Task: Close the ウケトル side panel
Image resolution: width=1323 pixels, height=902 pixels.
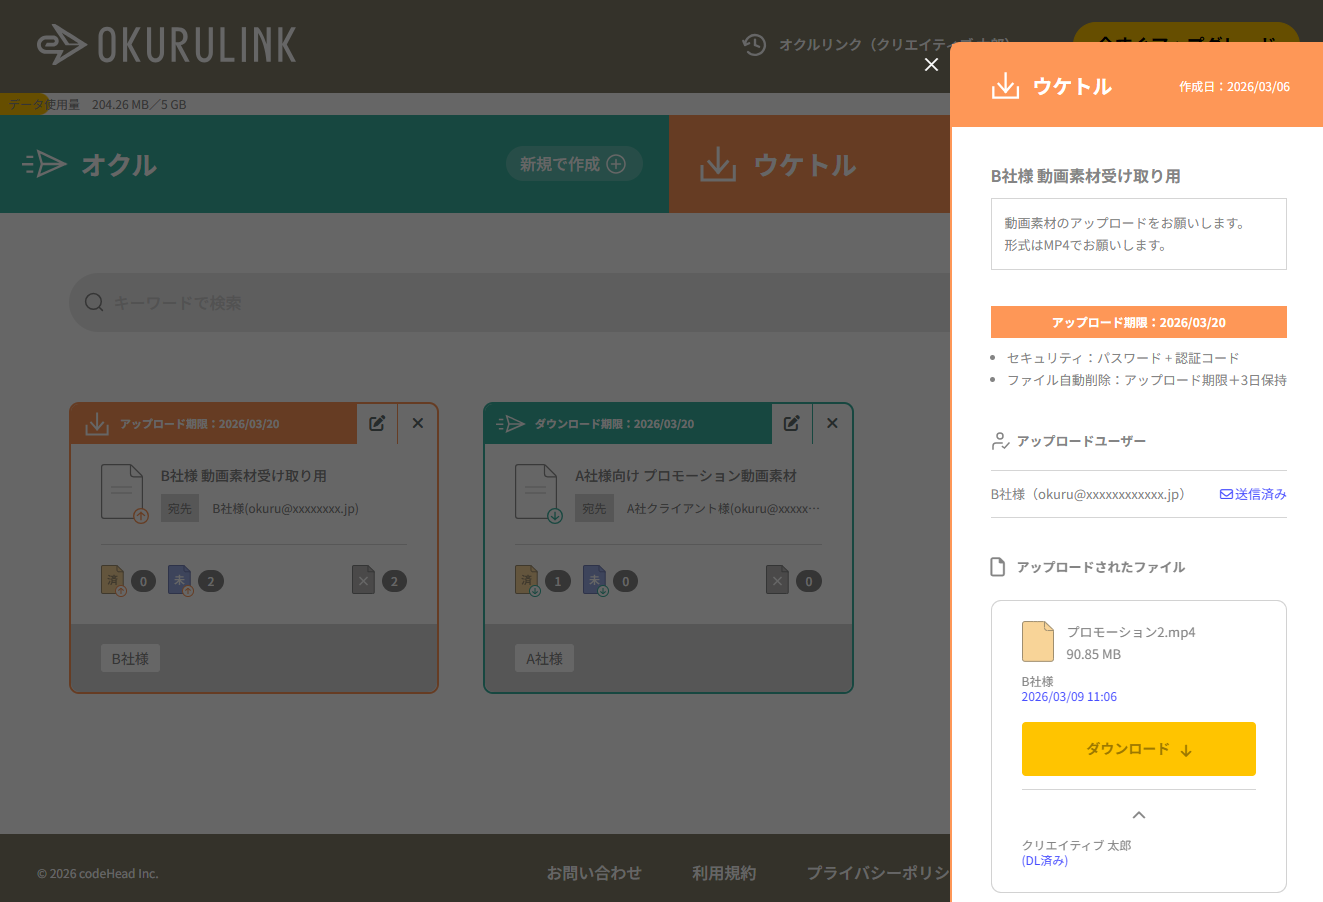Action: 931,65
